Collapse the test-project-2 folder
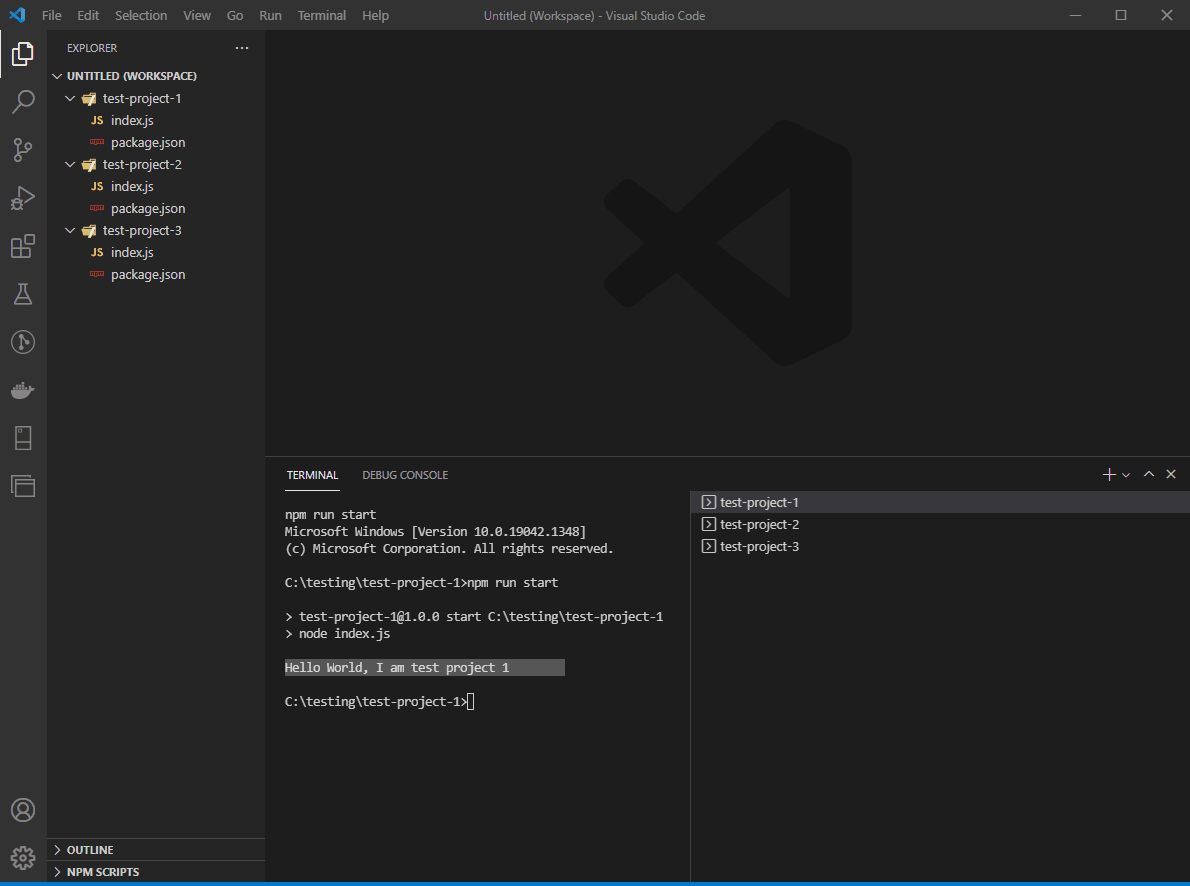This screenshot has height=886, width=1190. (156, 164)
